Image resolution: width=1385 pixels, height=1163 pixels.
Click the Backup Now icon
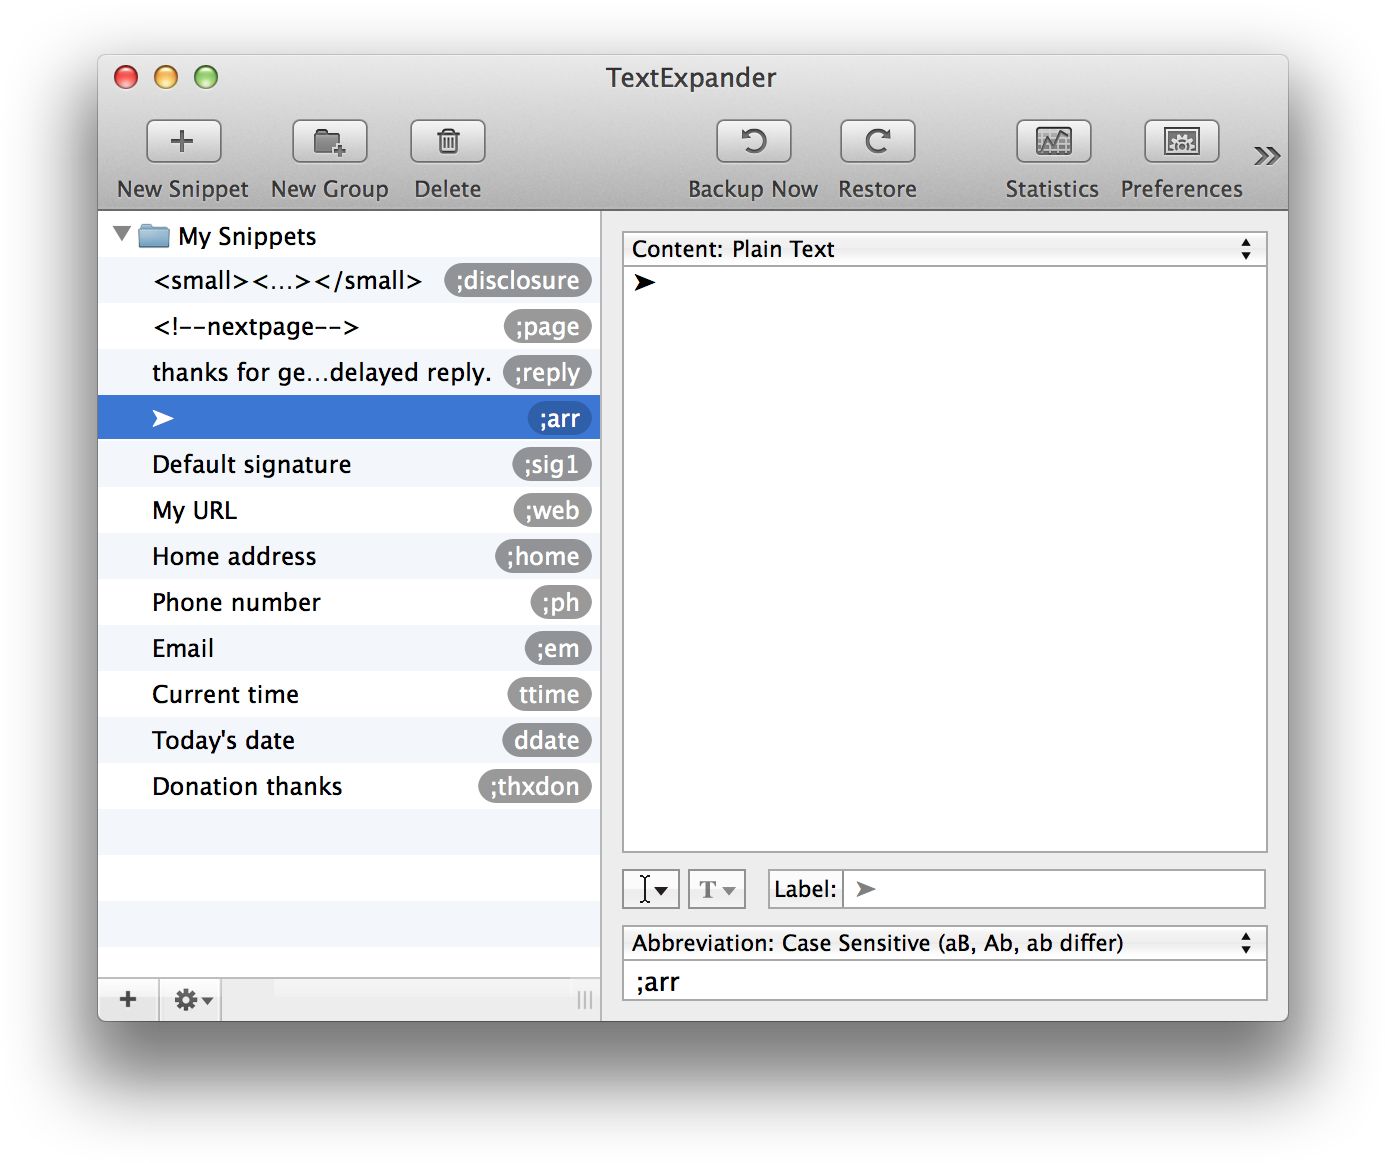[x=753, y=141]
